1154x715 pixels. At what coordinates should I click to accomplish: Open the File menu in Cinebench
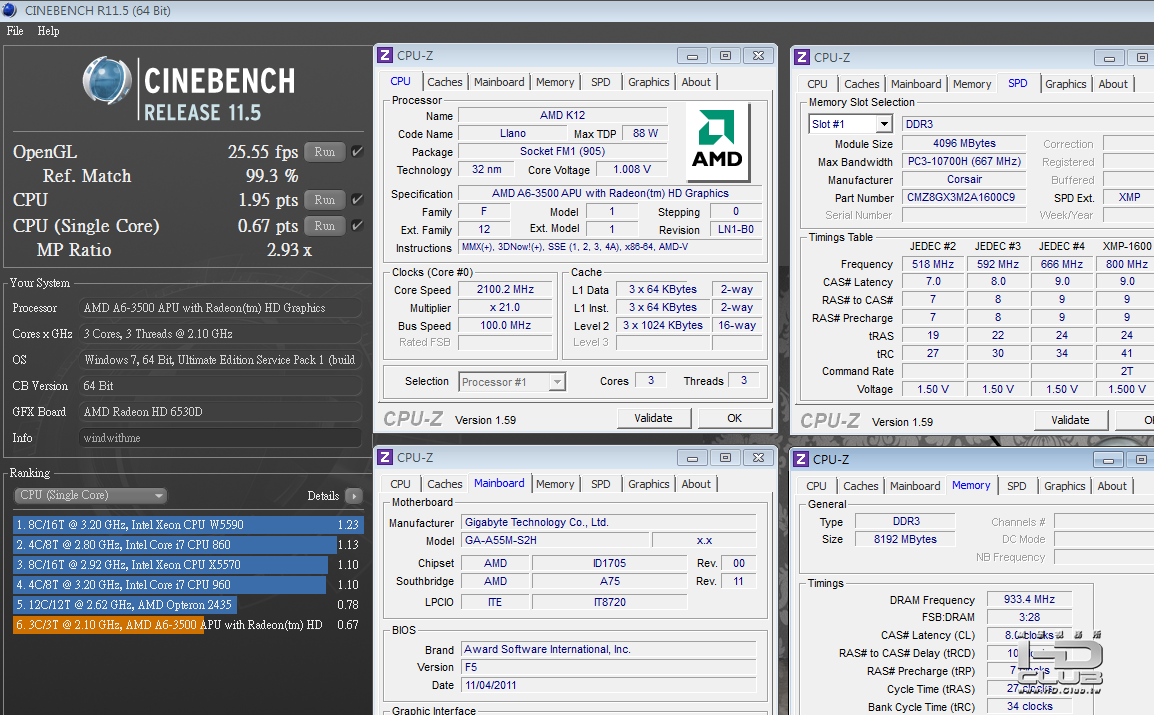coord(15,31)
